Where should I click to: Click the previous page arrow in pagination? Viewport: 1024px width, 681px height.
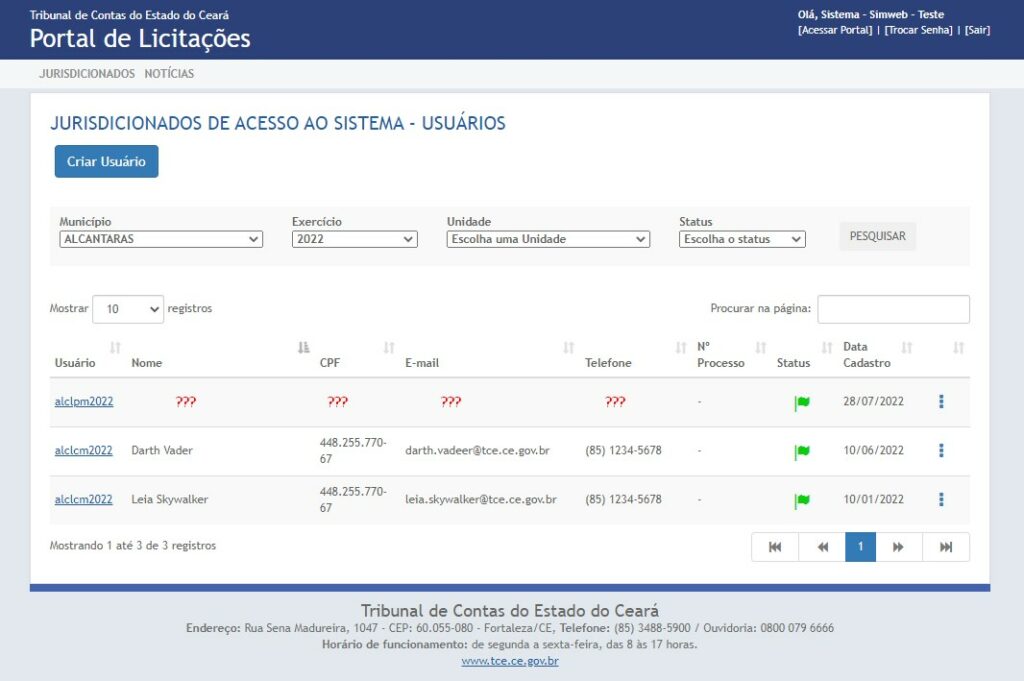click(x=822, y=547)
